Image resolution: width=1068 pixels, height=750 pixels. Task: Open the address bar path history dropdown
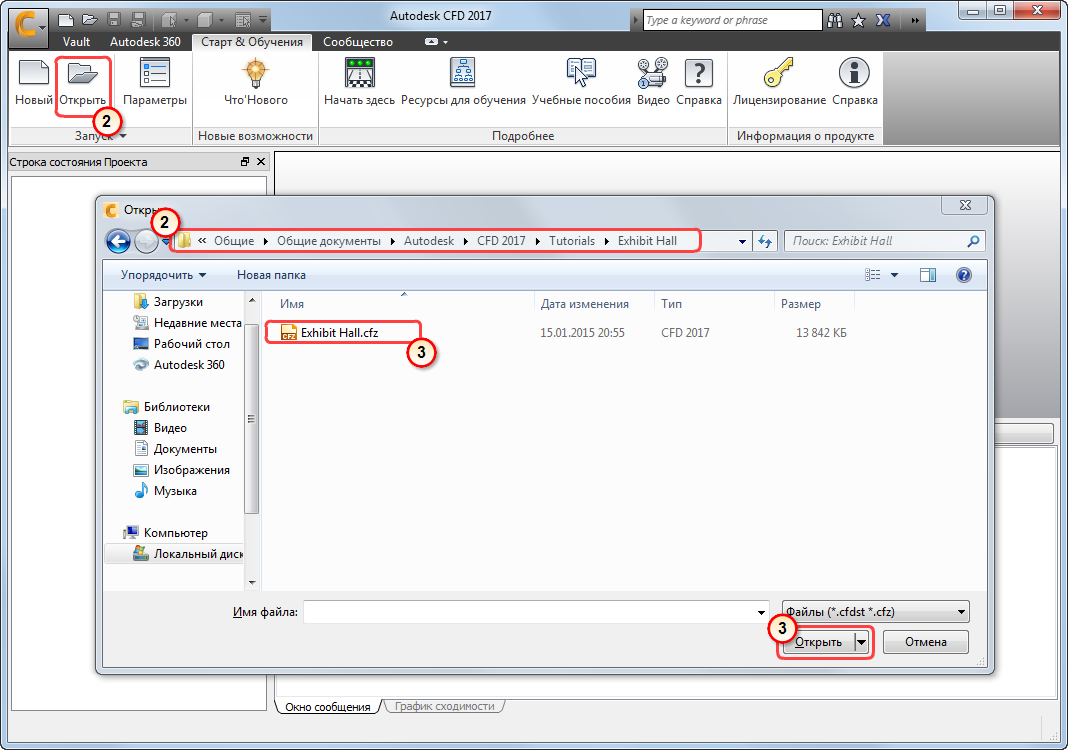point(742,241)
